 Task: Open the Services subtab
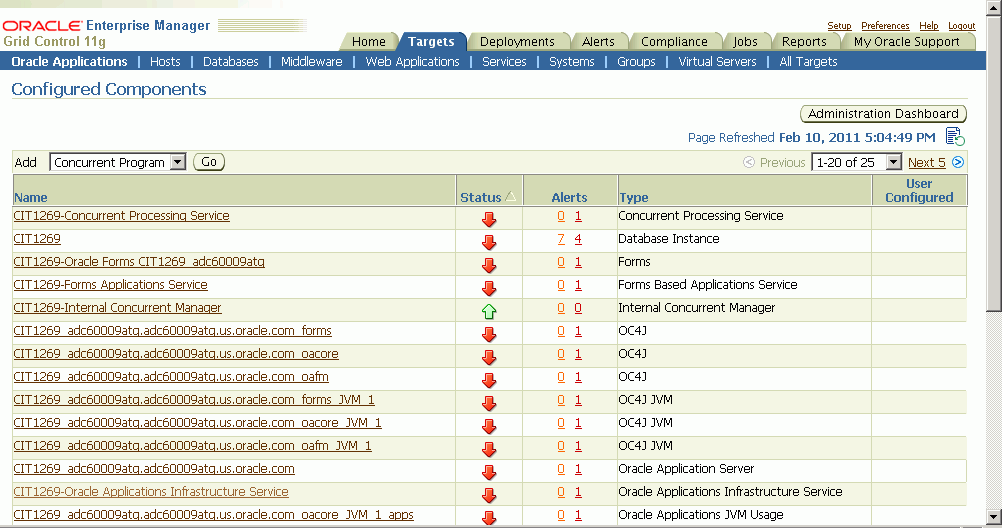tap(504, 62)
